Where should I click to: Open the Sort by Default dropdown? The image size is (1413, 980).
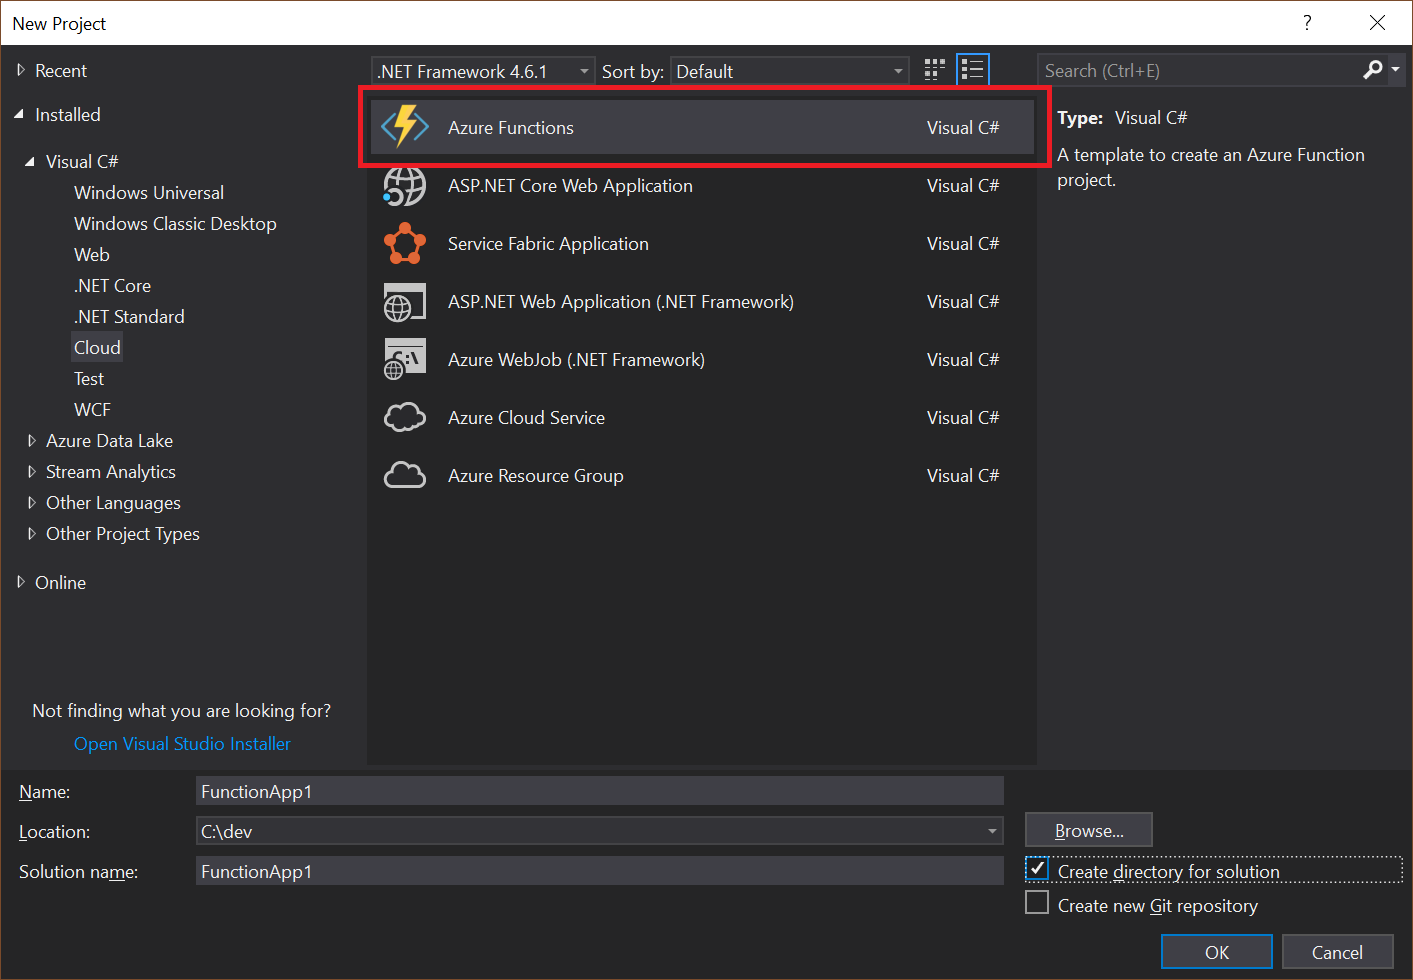point(789,71)
